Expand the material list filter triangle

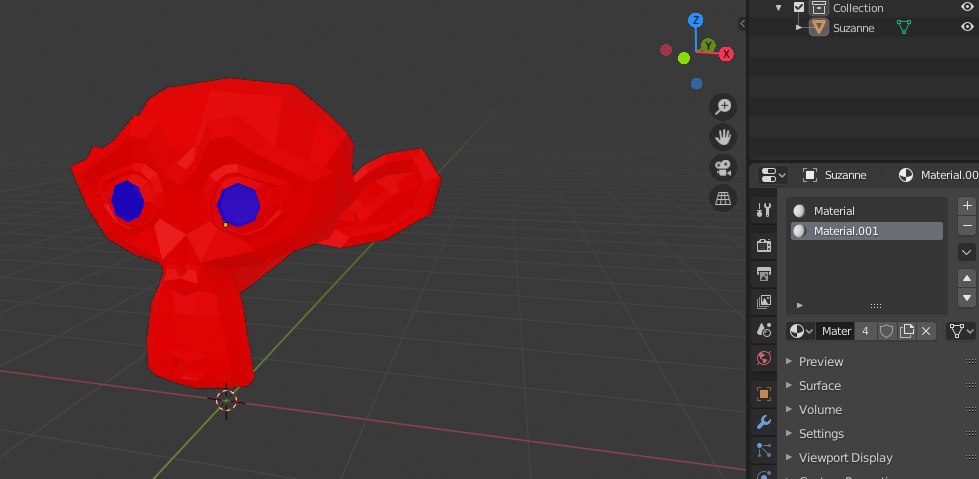pyautogui.click(x=800, y=305)
